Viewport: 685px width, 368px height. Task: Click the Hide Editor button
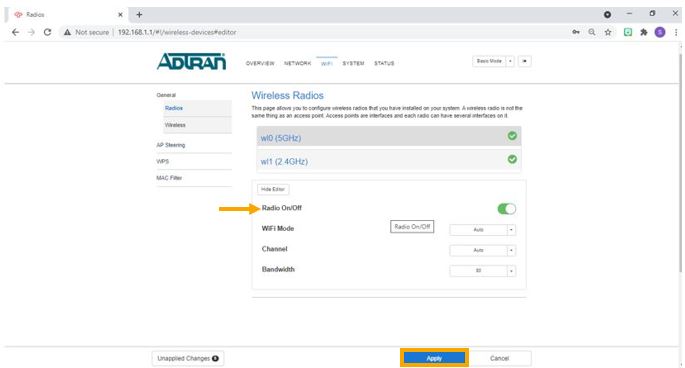(x=273, y=189)
